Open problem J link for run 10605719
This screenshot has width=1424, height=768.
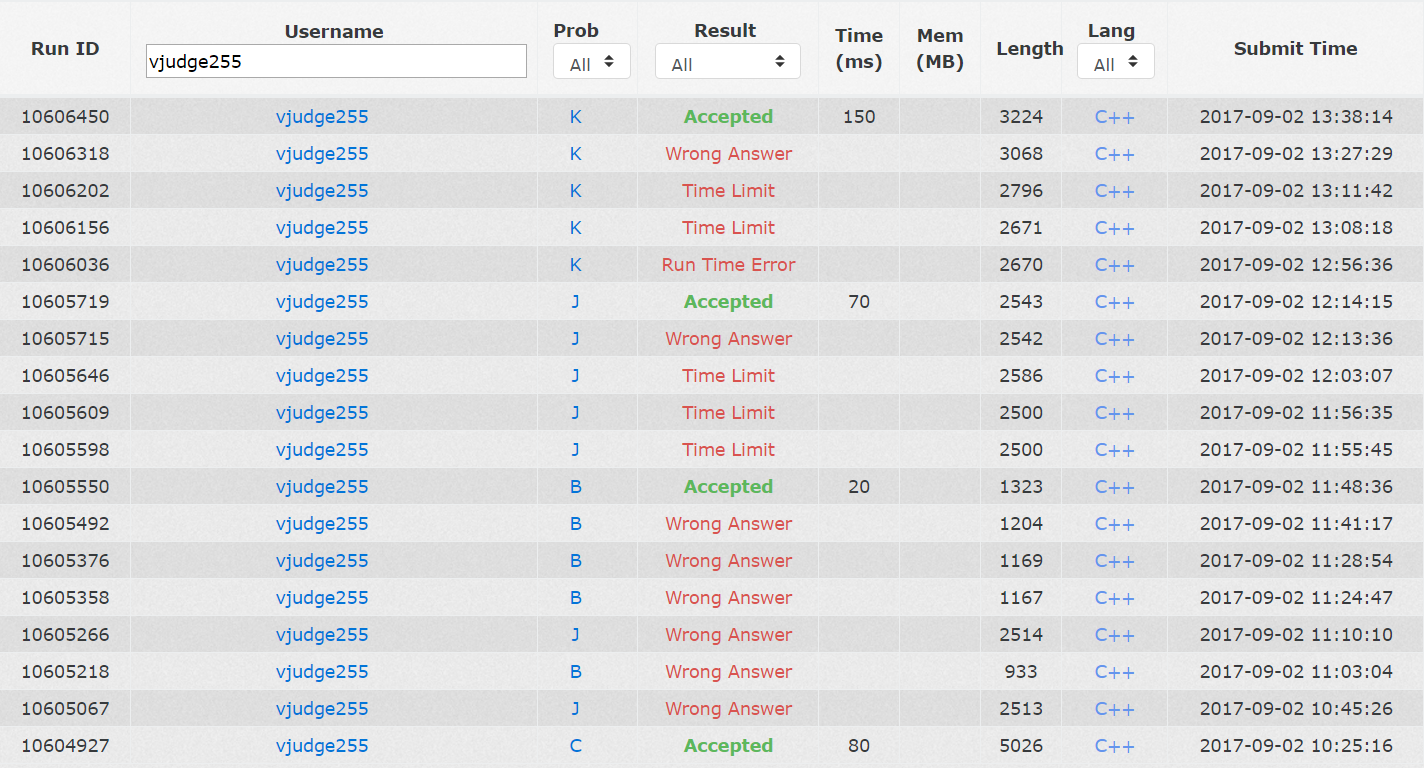575,302
